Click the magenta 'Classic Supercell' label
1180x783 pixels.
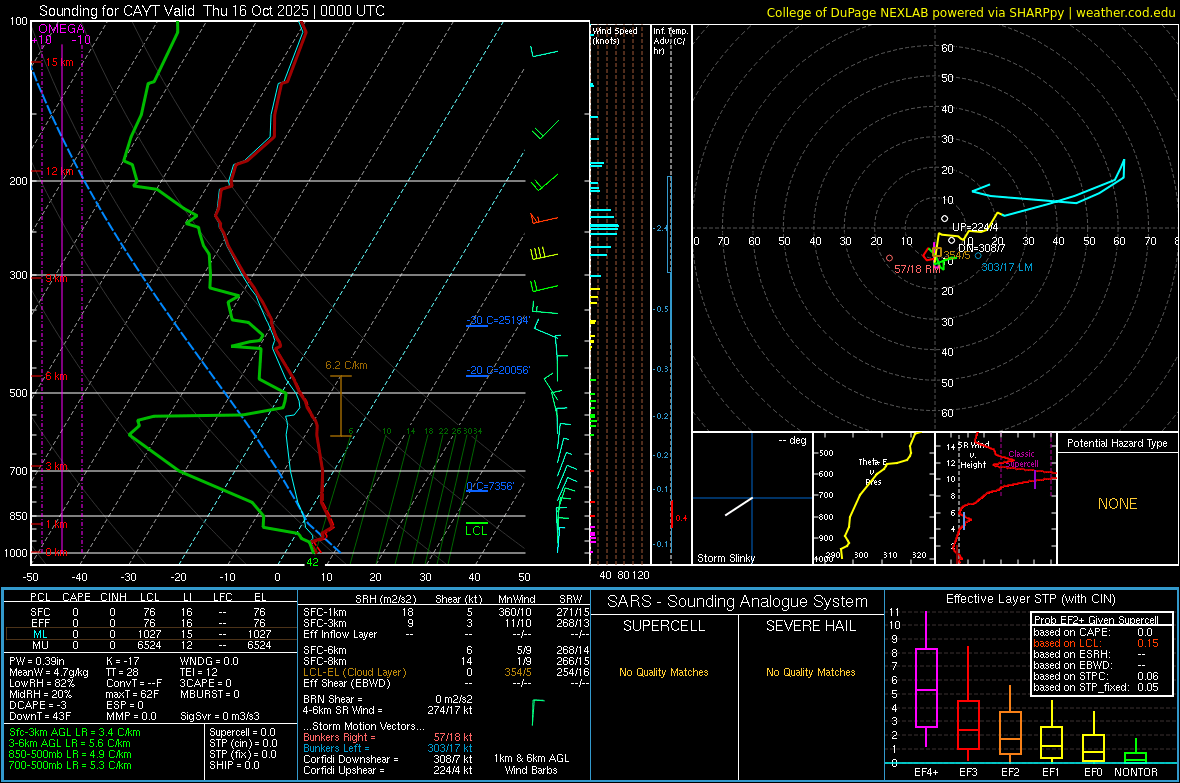click(x=1022, y=459)
